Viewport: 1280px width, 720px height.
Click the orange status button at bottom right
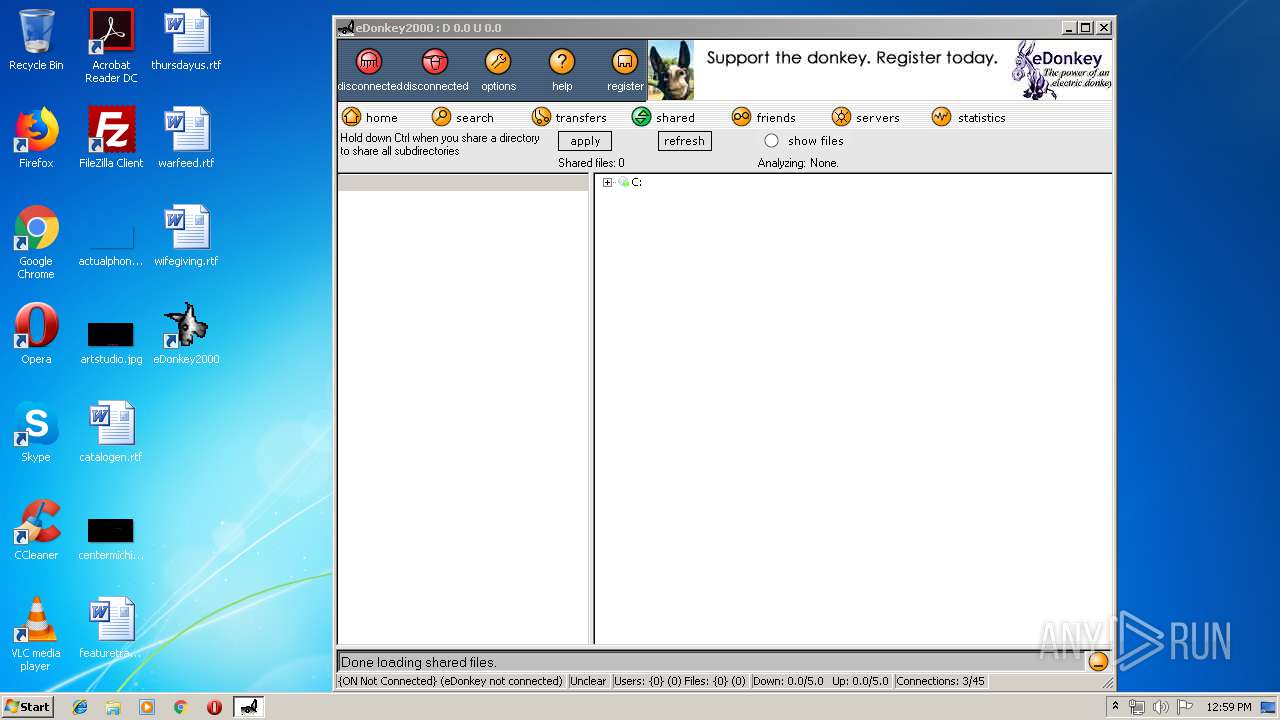(1098, 661)
